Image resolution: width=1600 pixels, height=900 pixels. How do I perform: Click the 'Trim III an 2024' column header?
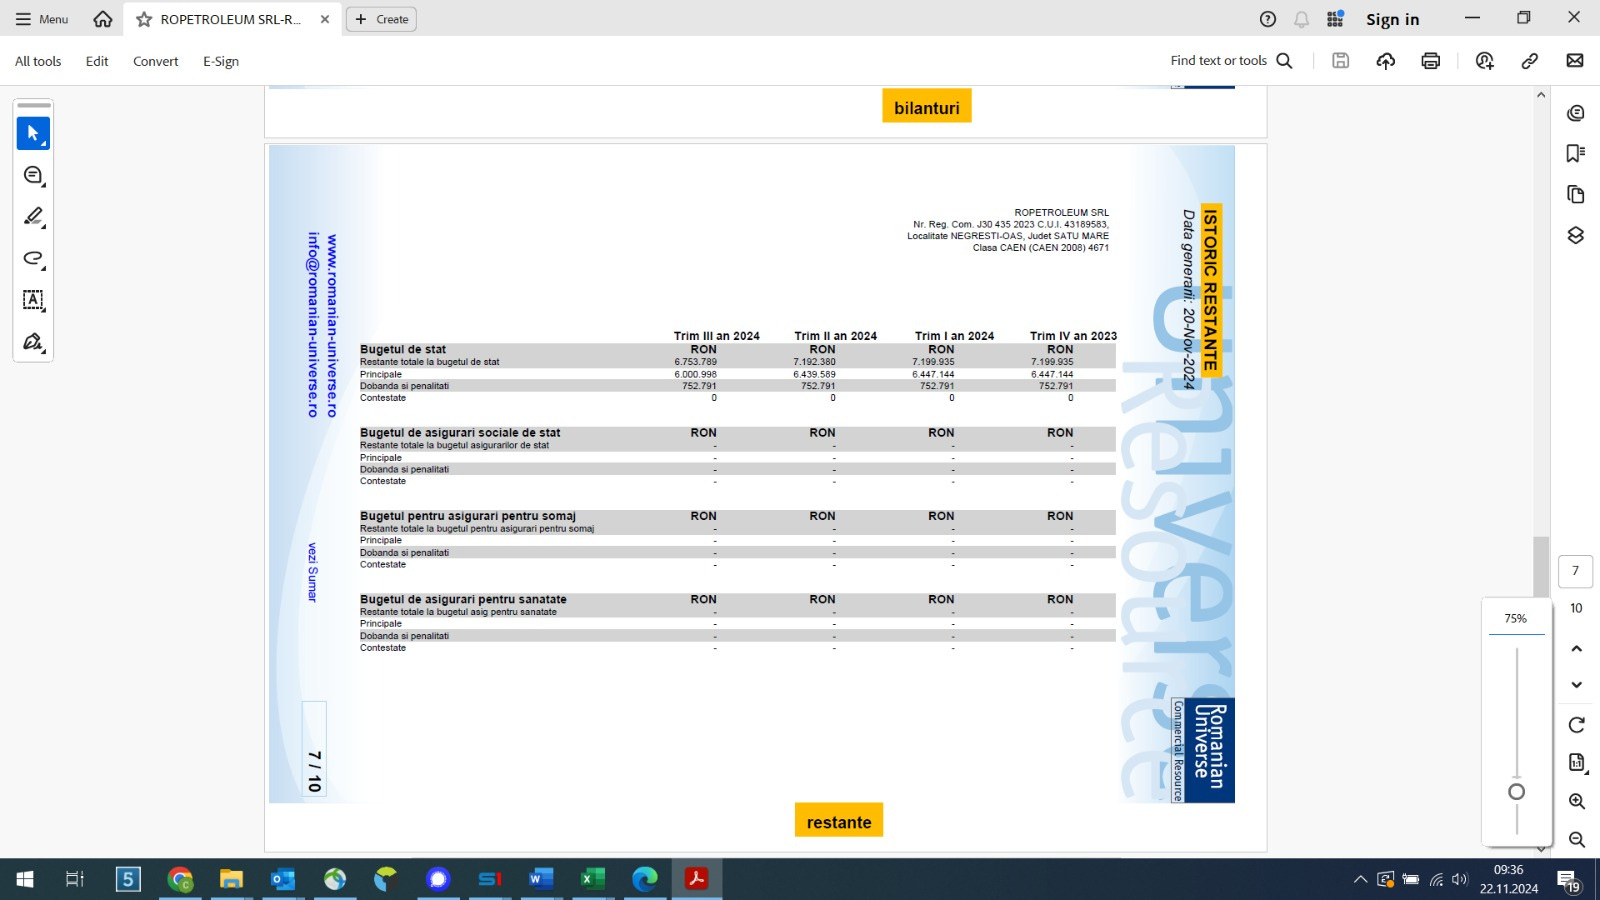(716, 336)
